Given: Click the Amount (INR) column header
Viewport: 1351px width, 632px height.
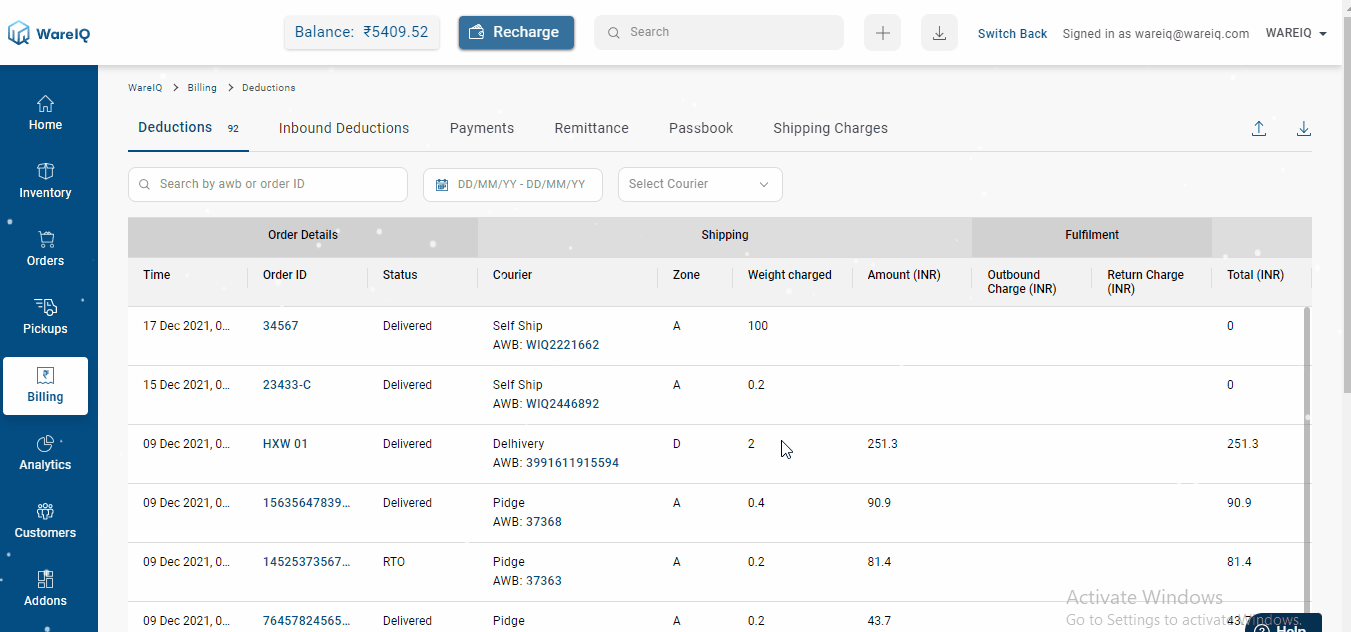Looking at the screenshot, I should (x=904, y=275).
